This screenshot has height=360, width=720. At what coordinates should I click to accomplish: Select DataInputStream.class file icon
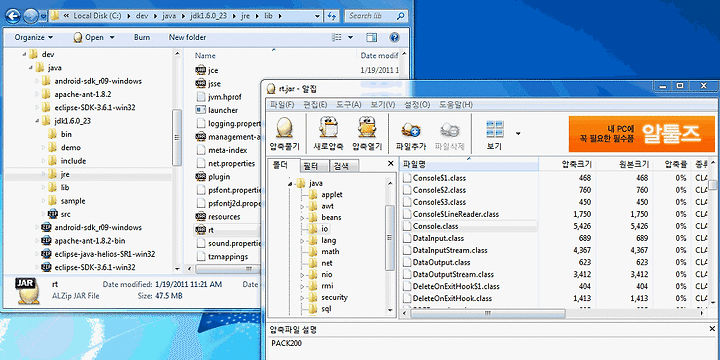(x=407, y=250)
